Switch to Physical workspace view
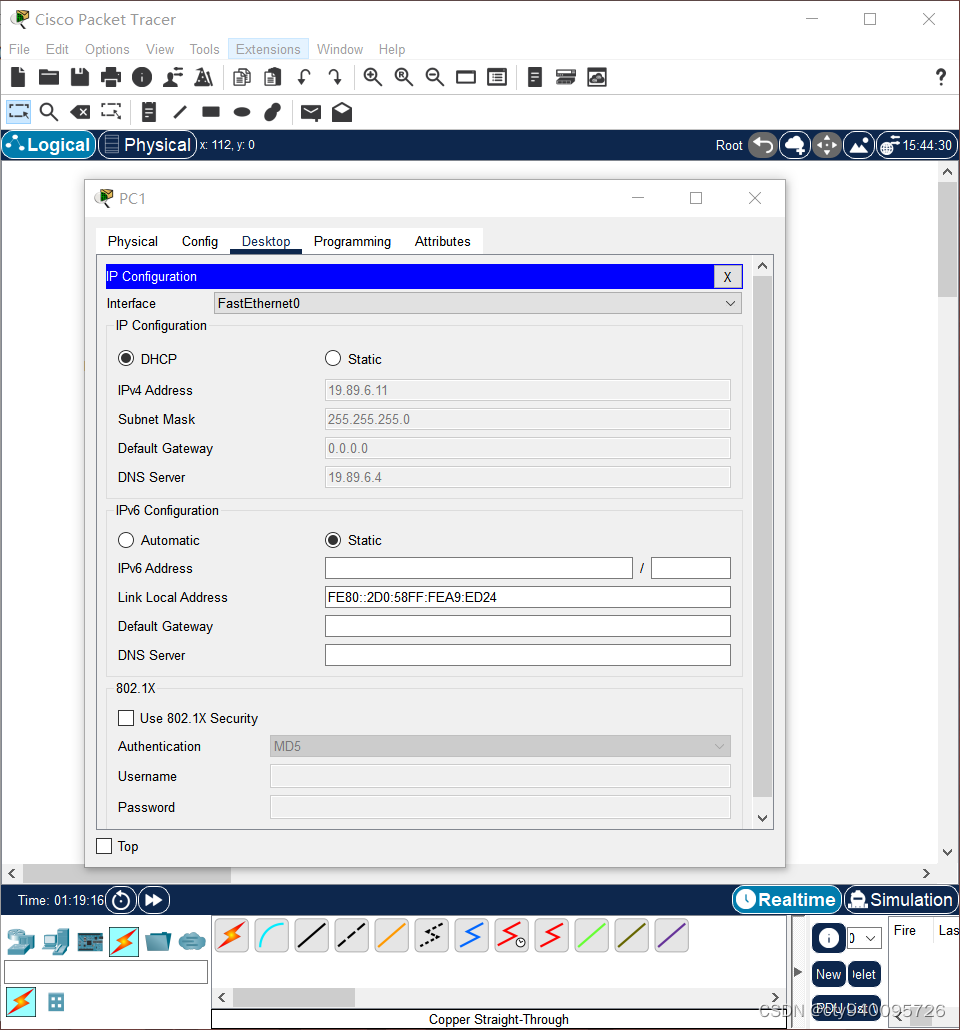 click(148, 145)
